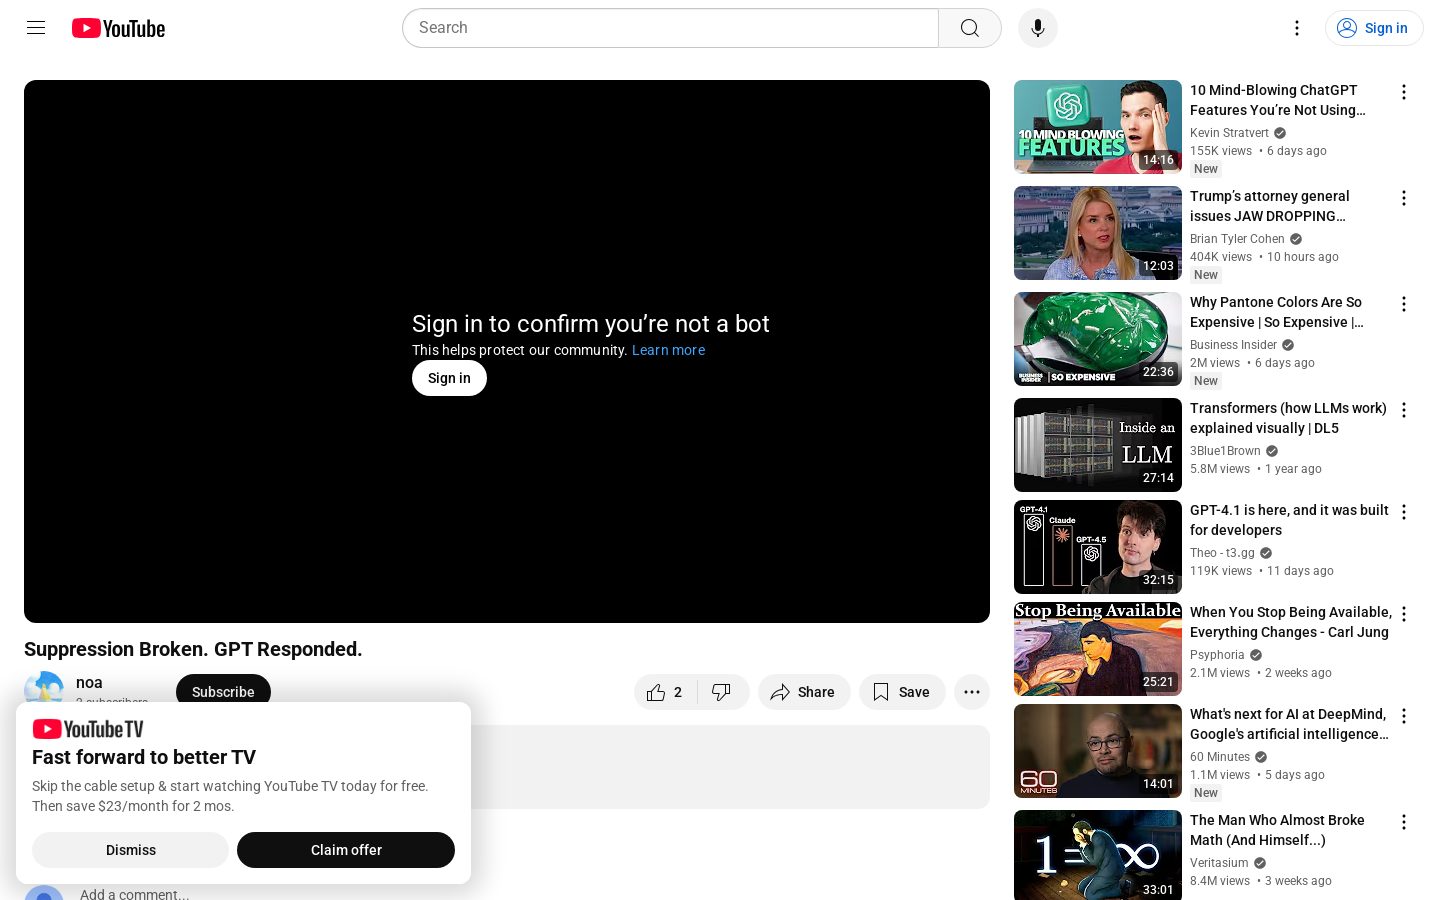Open options for GPT-4.1 video
This screenshot has height=900, width=1440.
1404,512
